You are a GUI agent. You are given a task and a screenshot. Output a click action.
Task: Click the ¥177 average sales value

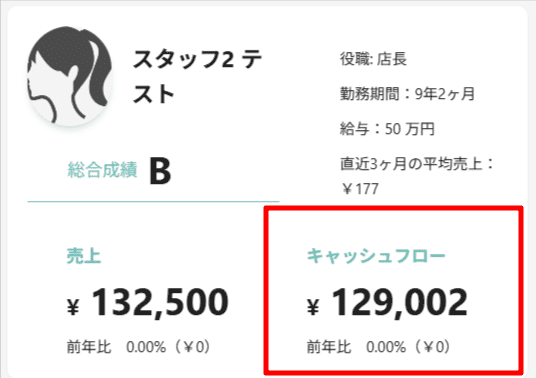tap(360, 189)
